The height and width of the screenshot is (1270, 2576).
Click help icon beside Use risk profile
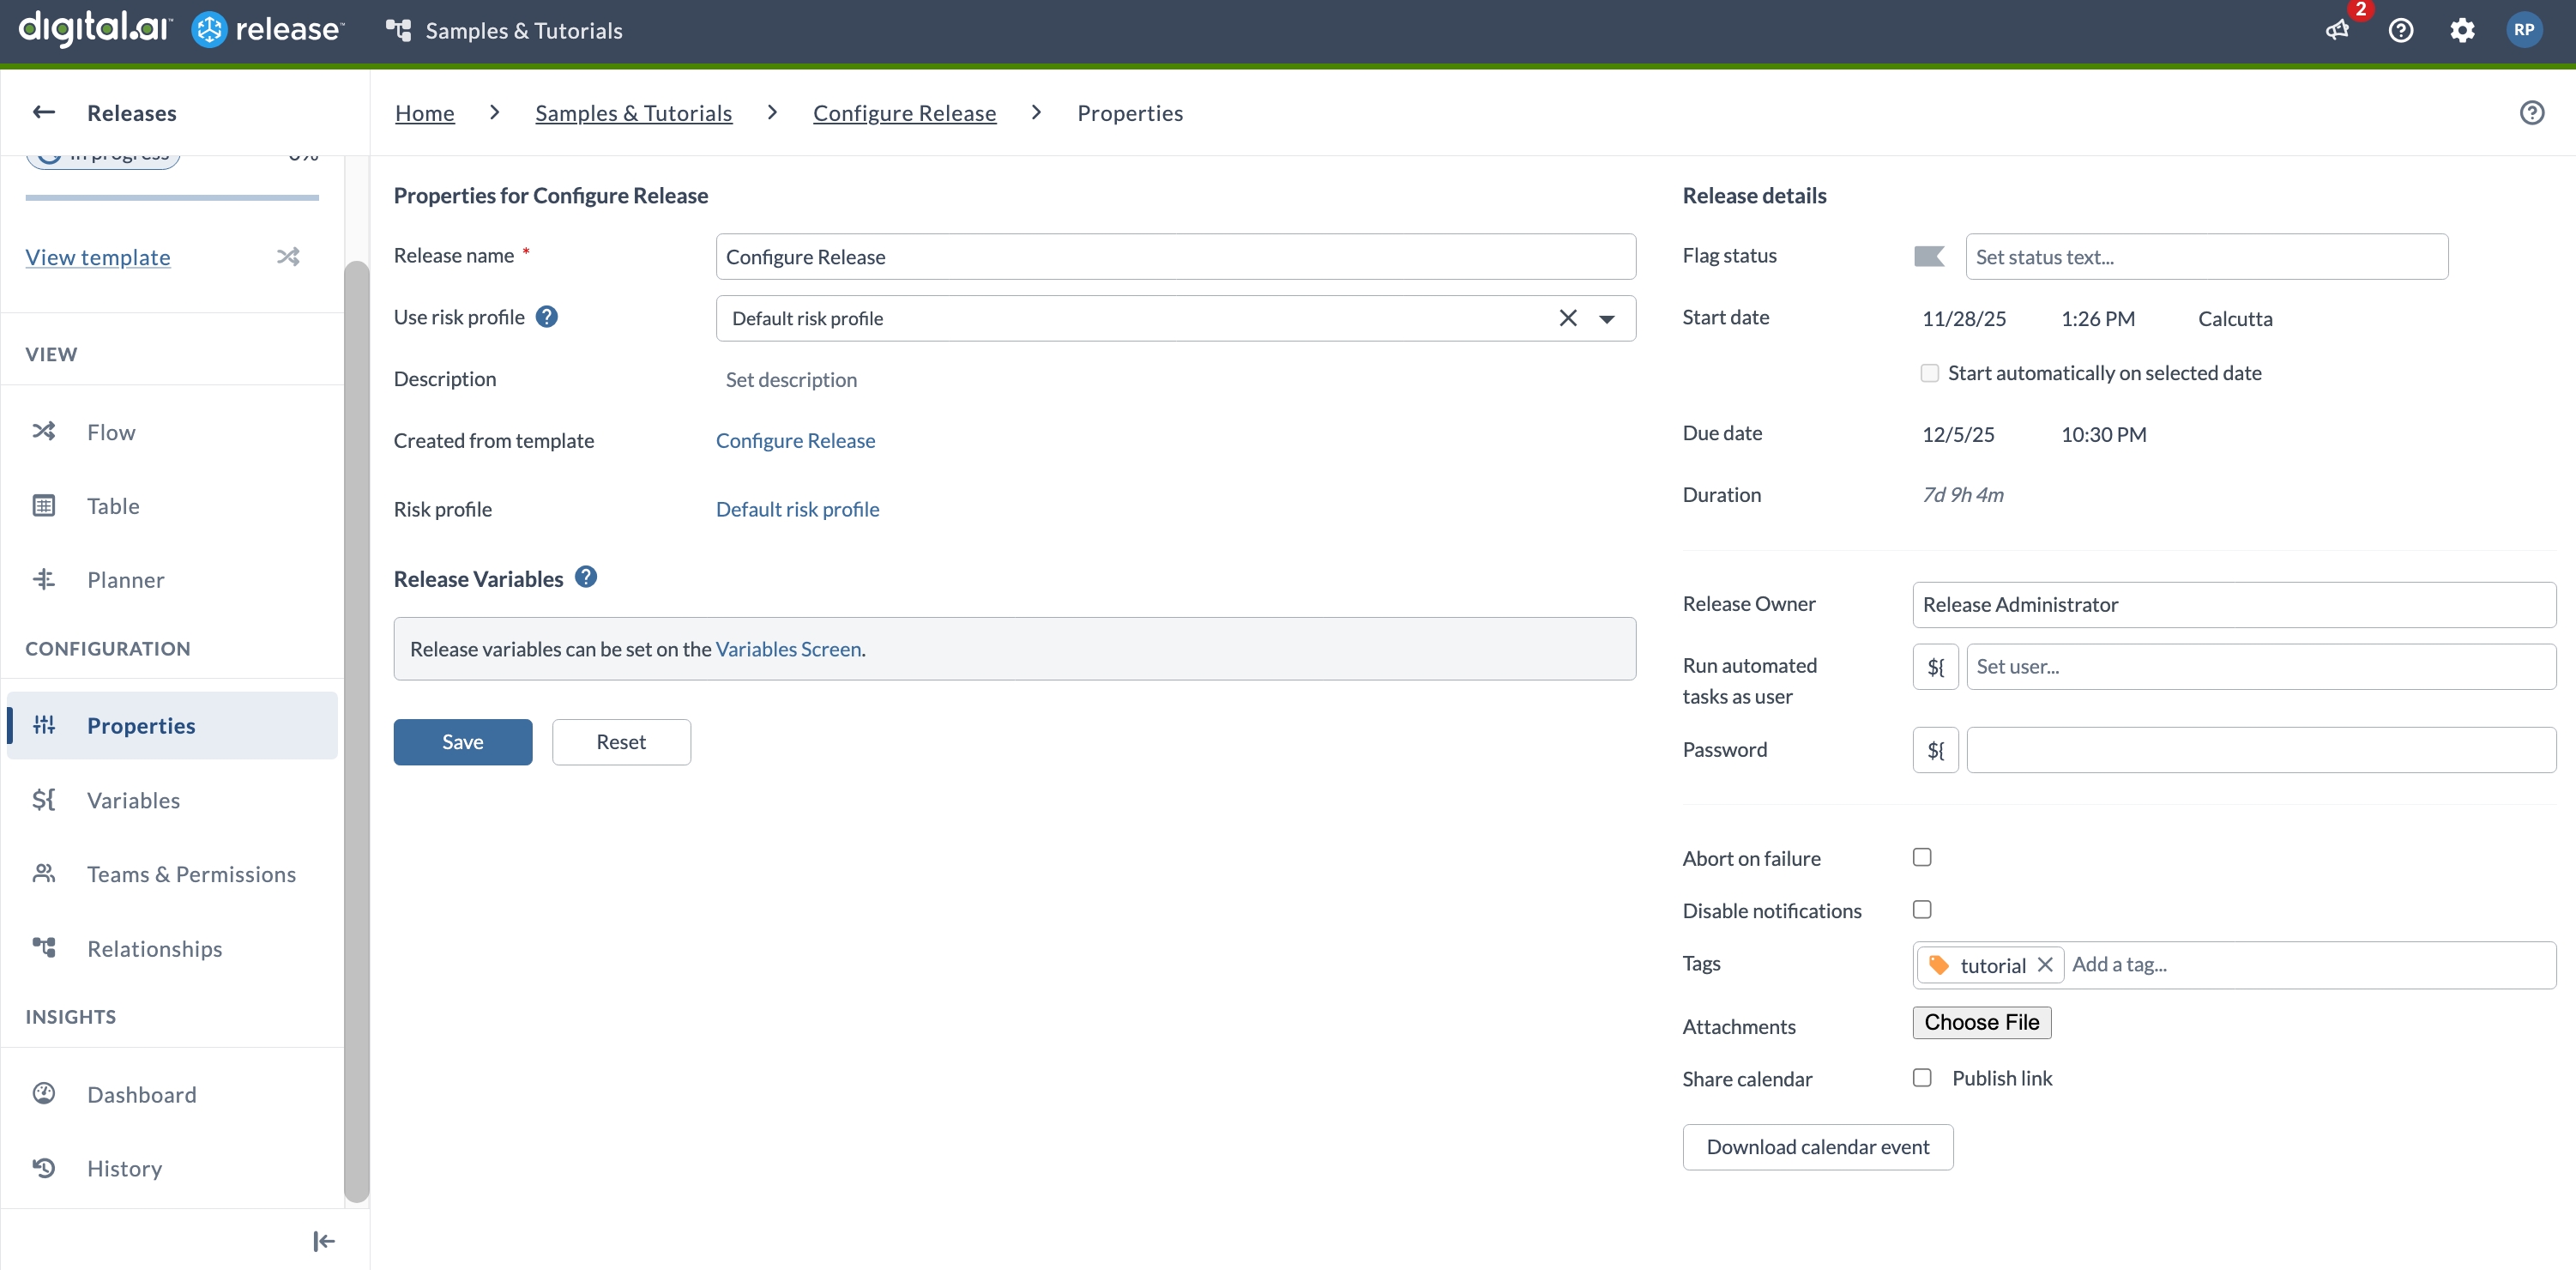tap(546, 317)
